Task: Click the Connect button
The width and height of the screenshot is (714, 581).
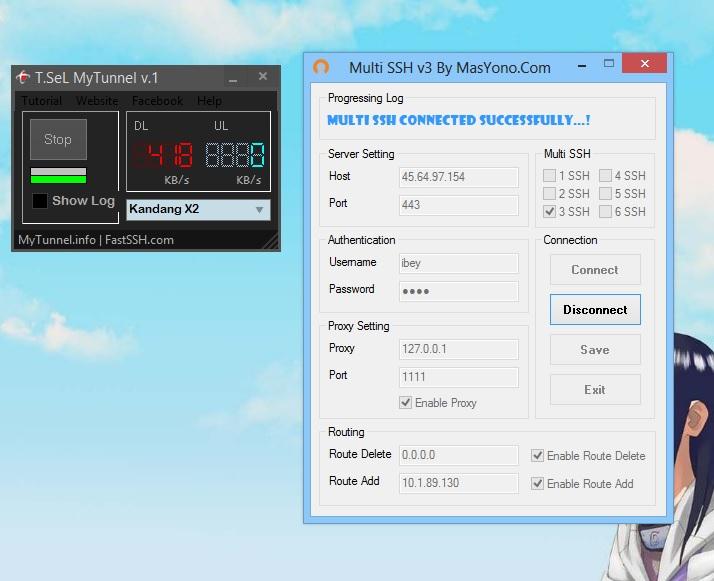Action: click(595, 270)
